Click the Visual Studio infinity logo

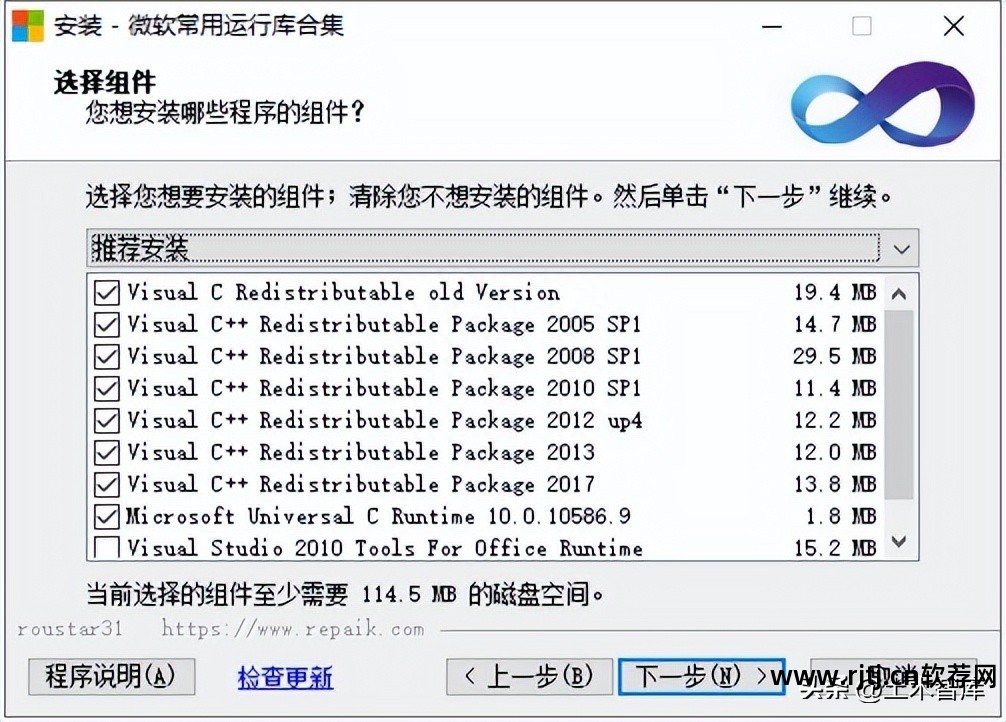coord(882,104)
